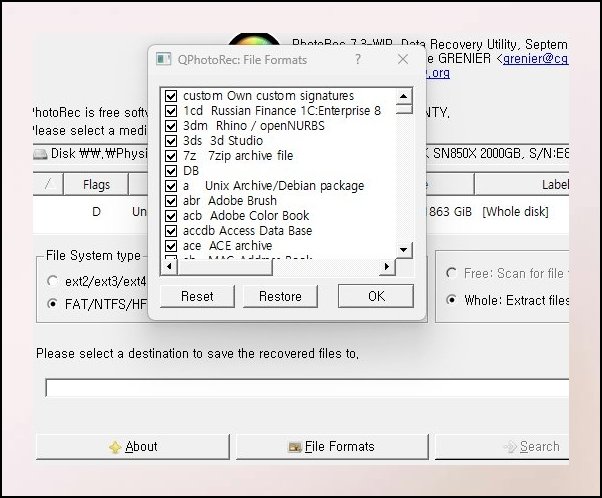This screenshot has width=602, height=498.
Task: Click the destination path input field
Action: [x=307, y=387]
